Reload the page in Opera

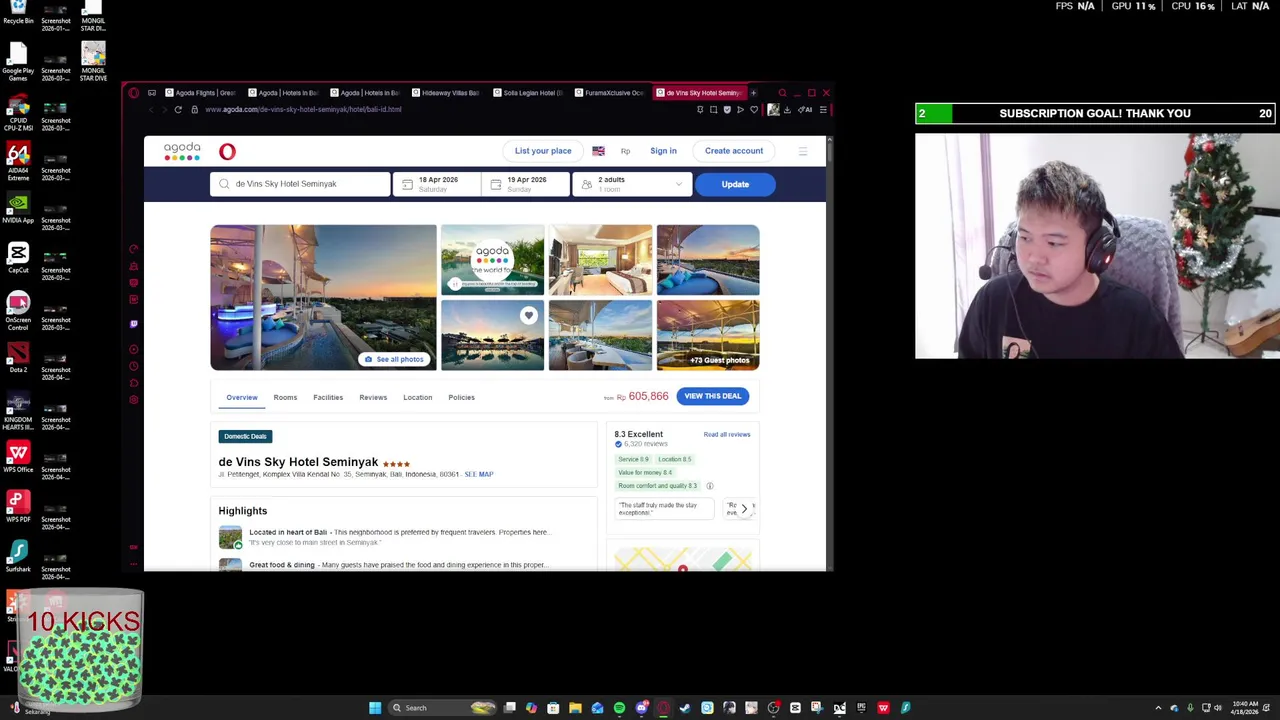[x=178, y=109]
